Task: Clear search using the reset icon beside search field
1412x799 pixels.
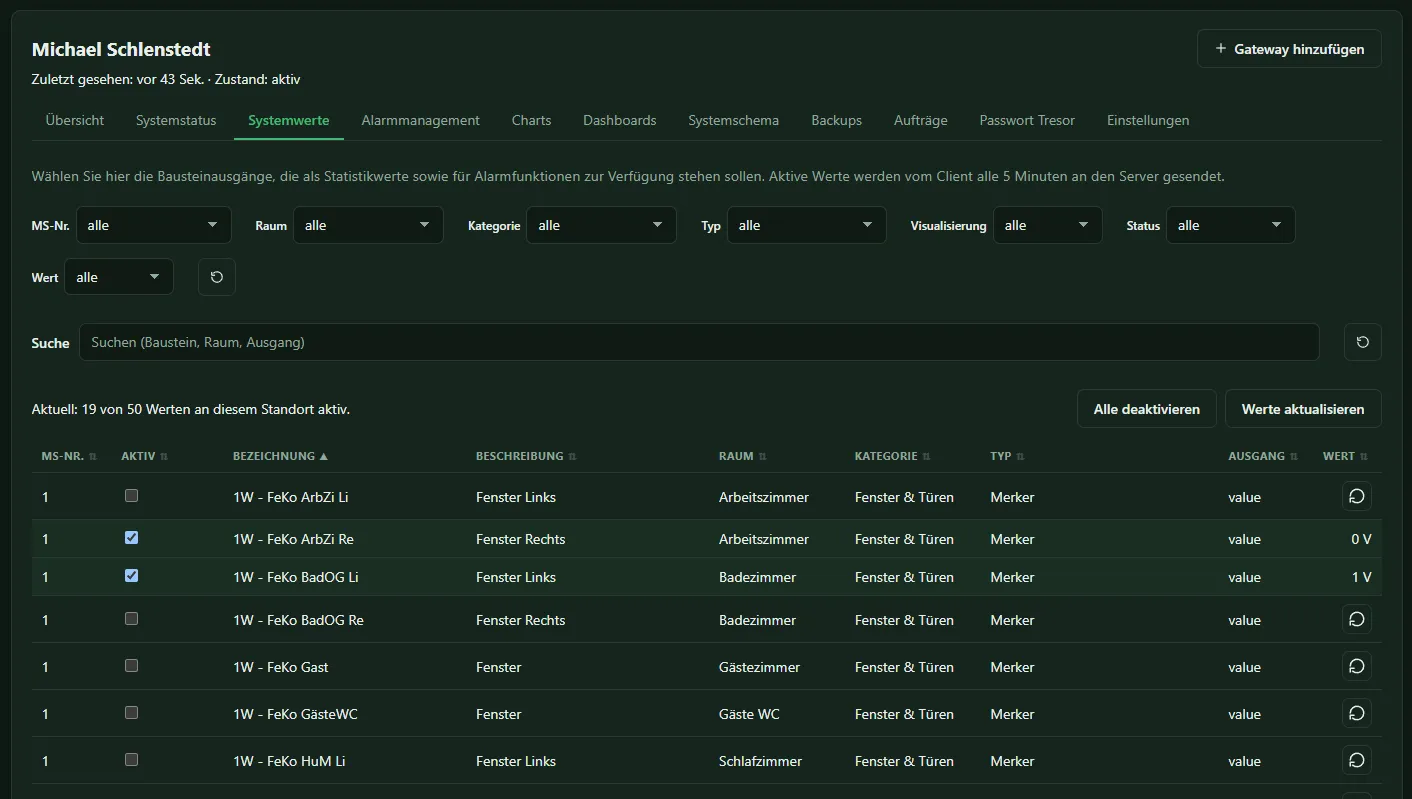Action: pos(1362,342)
